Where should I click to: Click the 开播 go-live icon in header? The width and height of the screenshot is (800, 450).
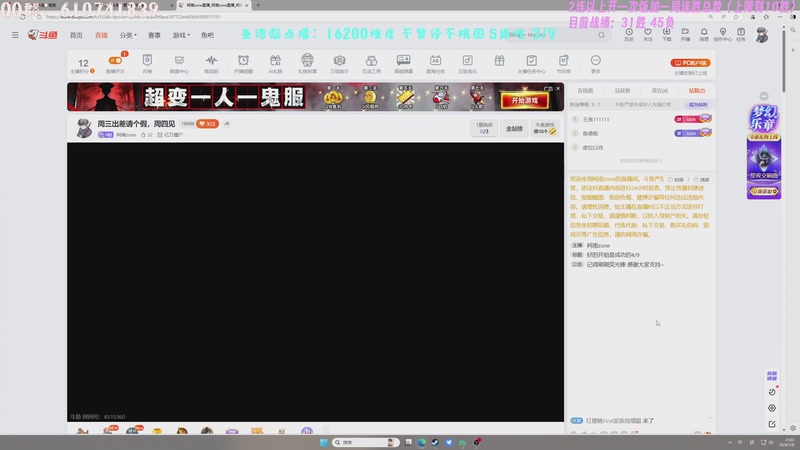click(x=685, y=34)
